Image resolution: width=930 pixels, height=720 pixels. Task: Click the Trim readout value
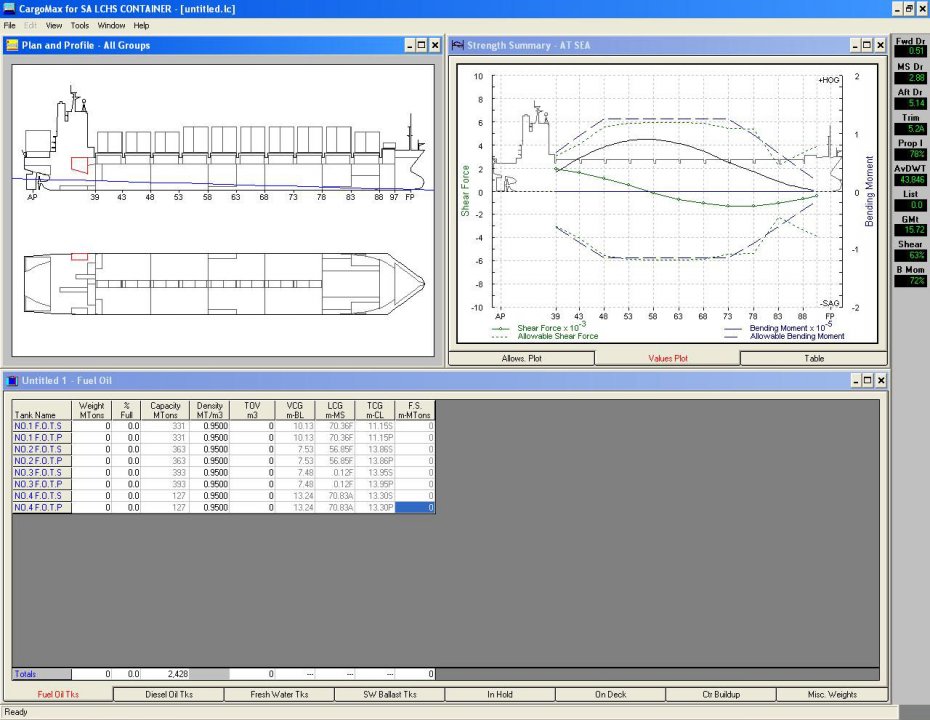910,128
